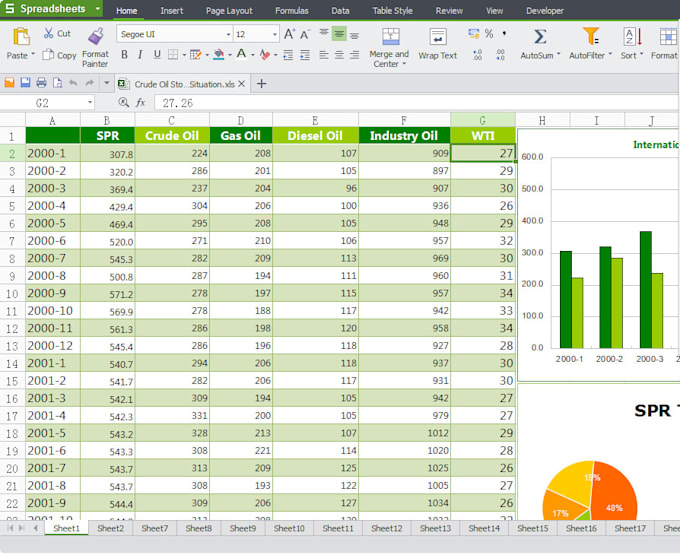
Task: Click the clear formatting eraser icon
Action: [x=265, y=55]
